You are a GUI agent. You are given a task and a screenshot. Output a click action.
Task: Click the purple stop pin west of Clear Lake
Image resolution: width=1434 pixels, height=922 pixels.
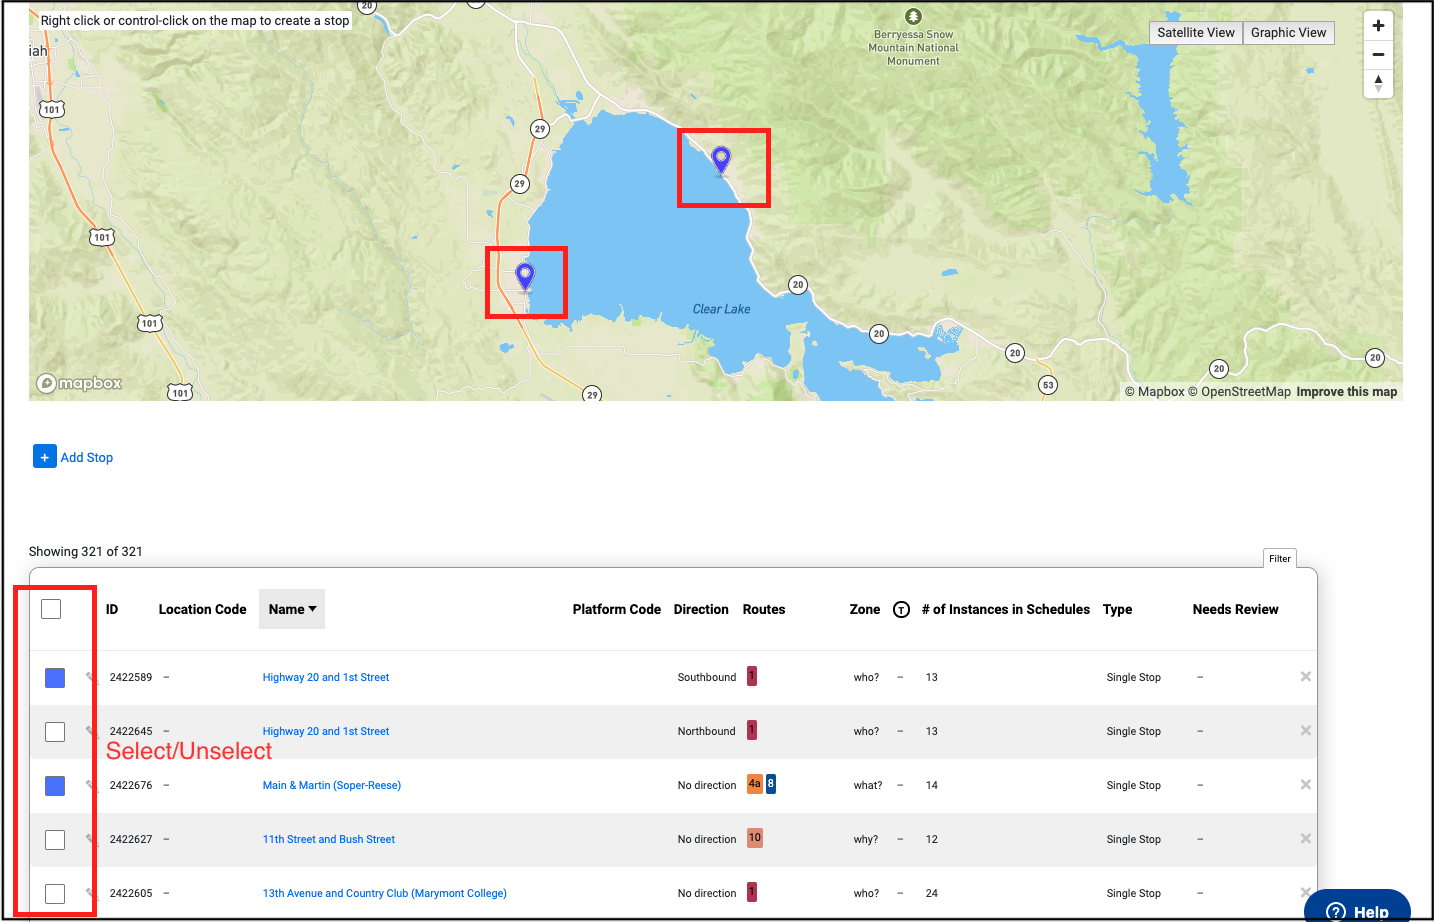click(x=525, y=276)
